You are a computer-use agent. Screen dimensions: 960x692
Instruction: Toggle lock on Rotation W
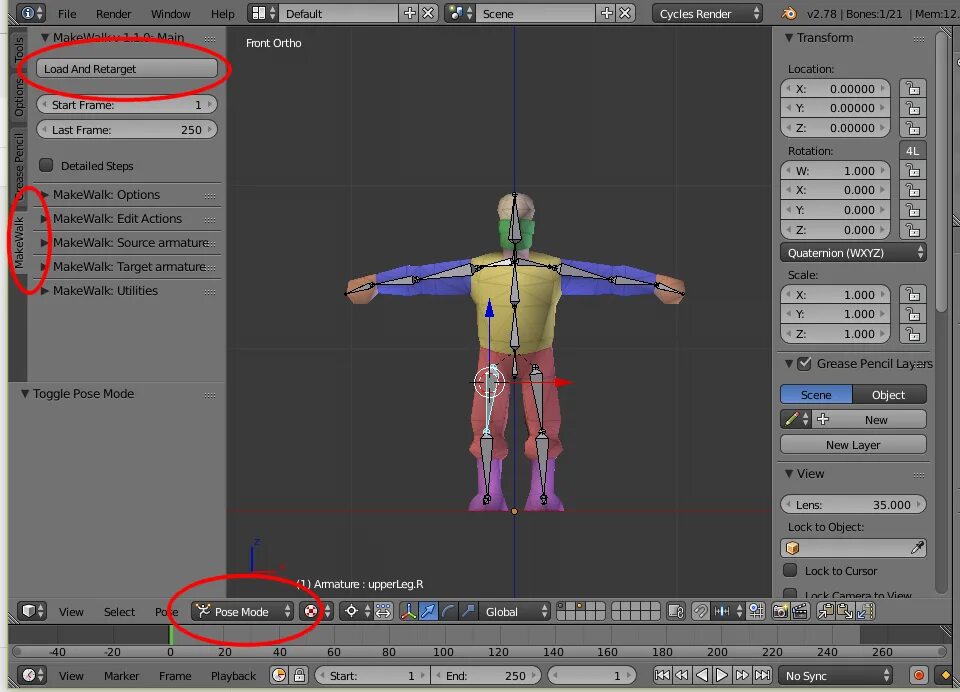913,171
